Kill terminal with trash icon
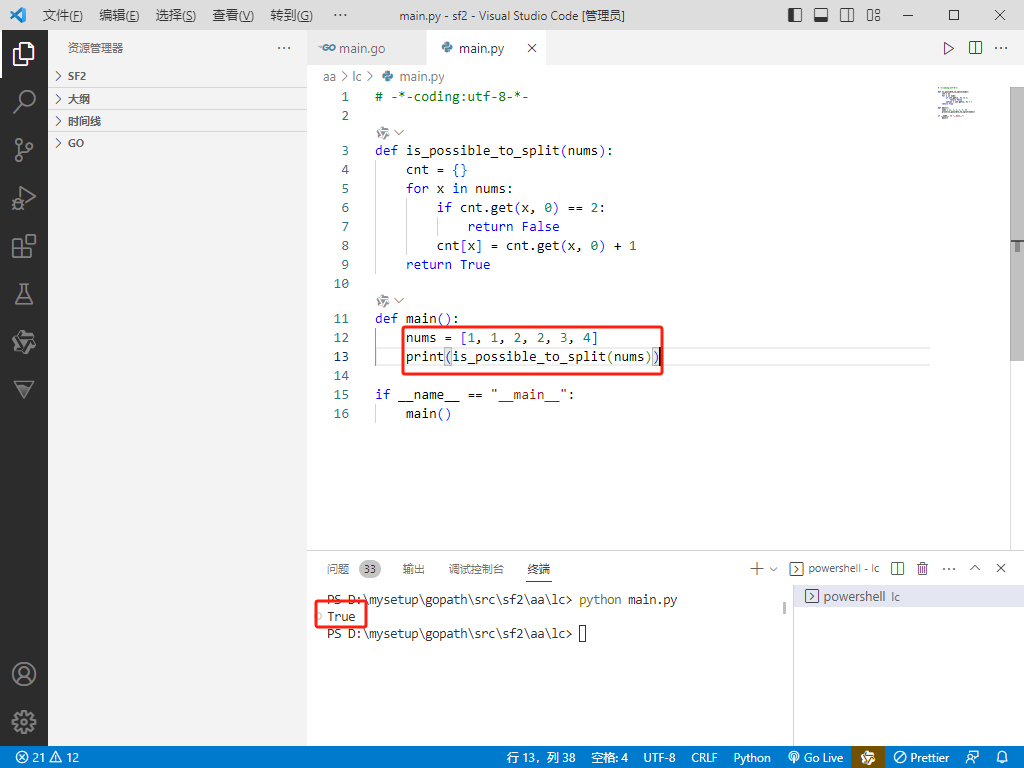This screenshot has width=1024, height=768. [x=923, y=568]
